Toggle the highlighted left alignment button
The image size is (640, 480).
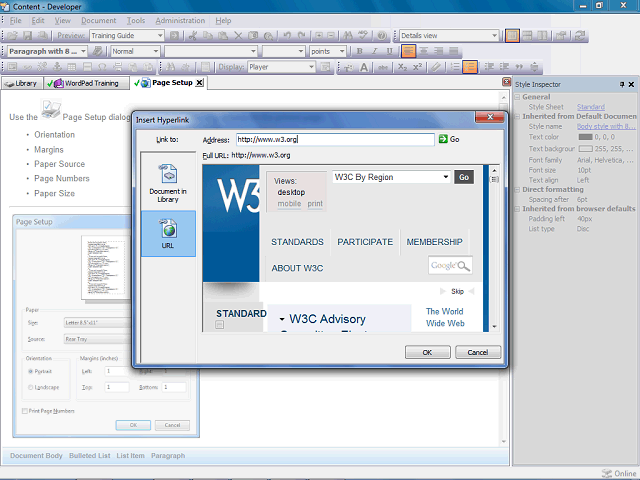(x=408, y=51)
